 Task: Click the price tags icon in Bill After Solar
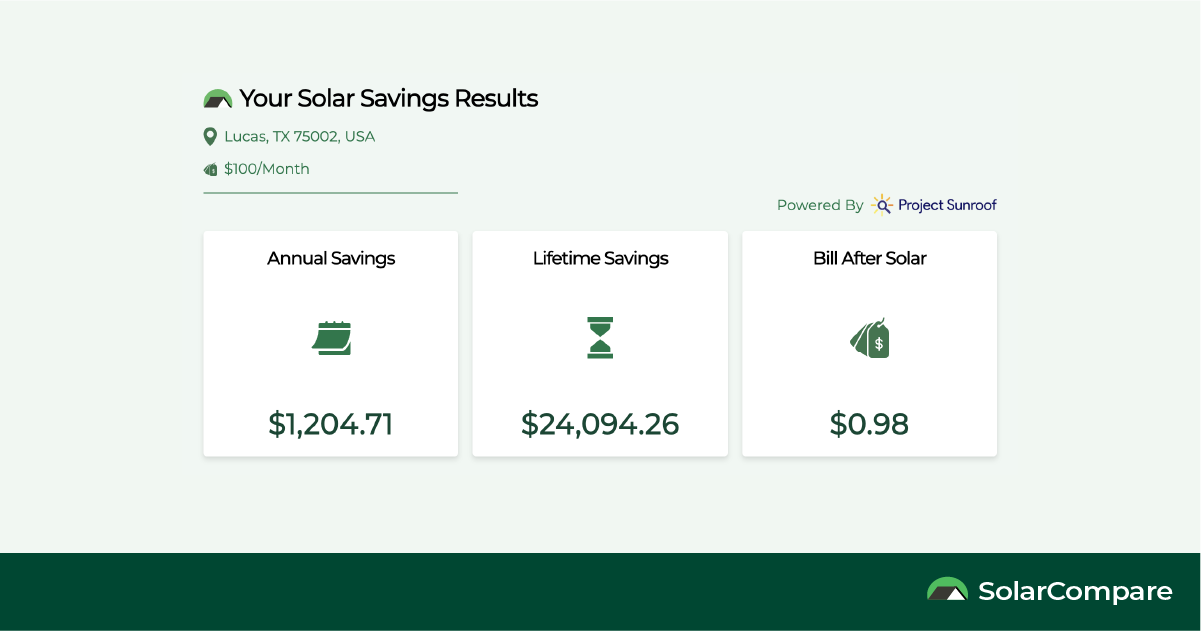point(868,338)
